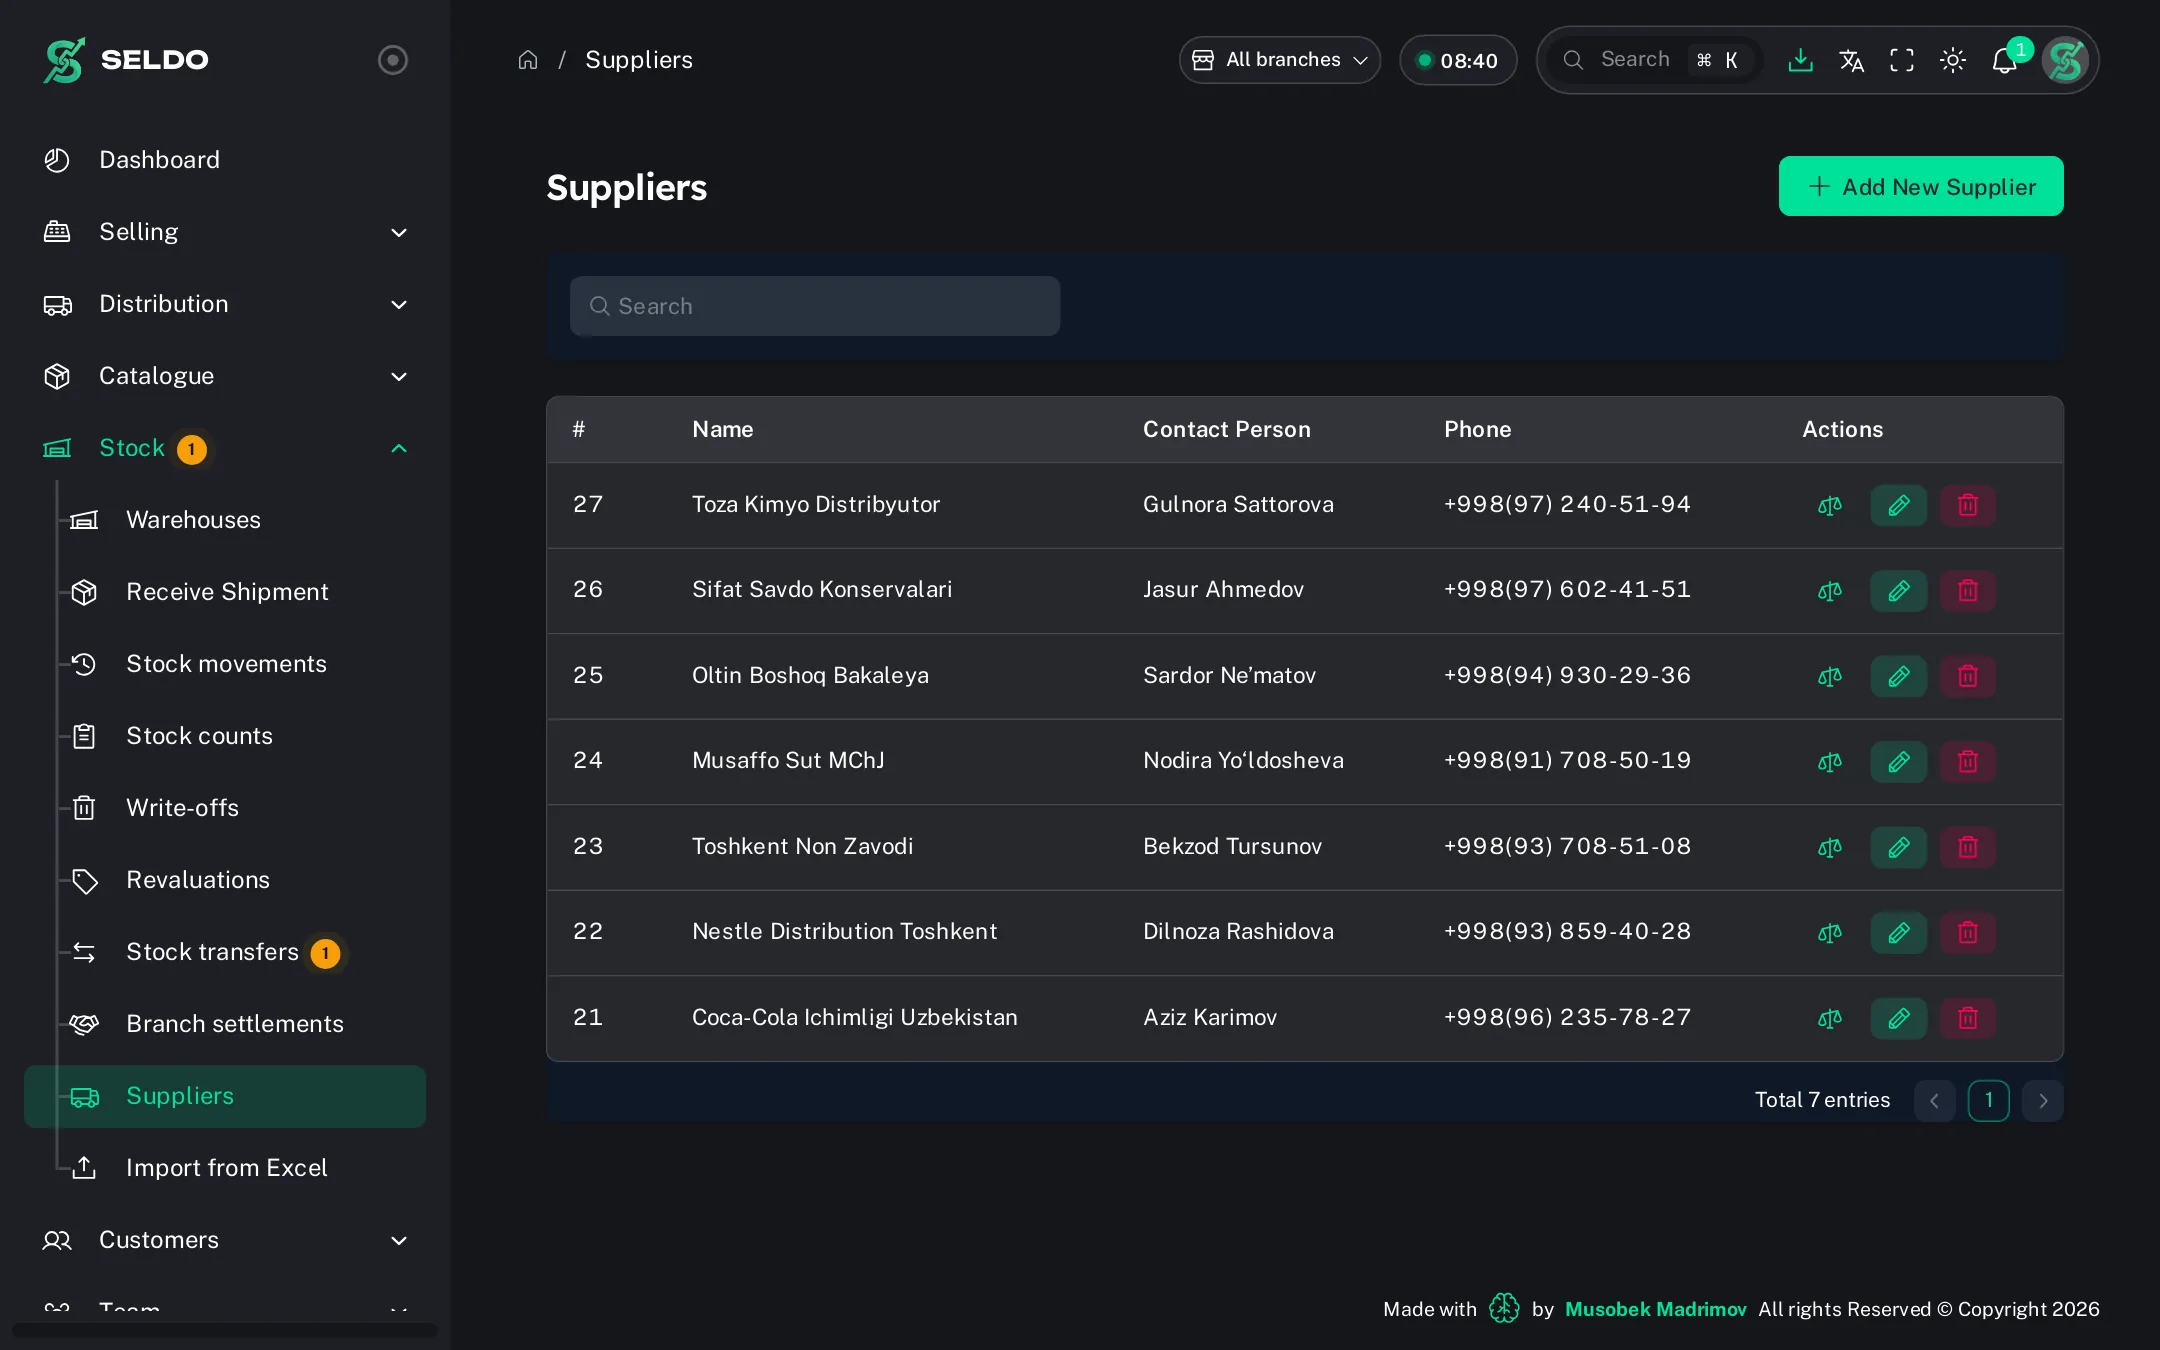Open the All branches dropdown
2160x1350 pixels.
click(1279, 60)
